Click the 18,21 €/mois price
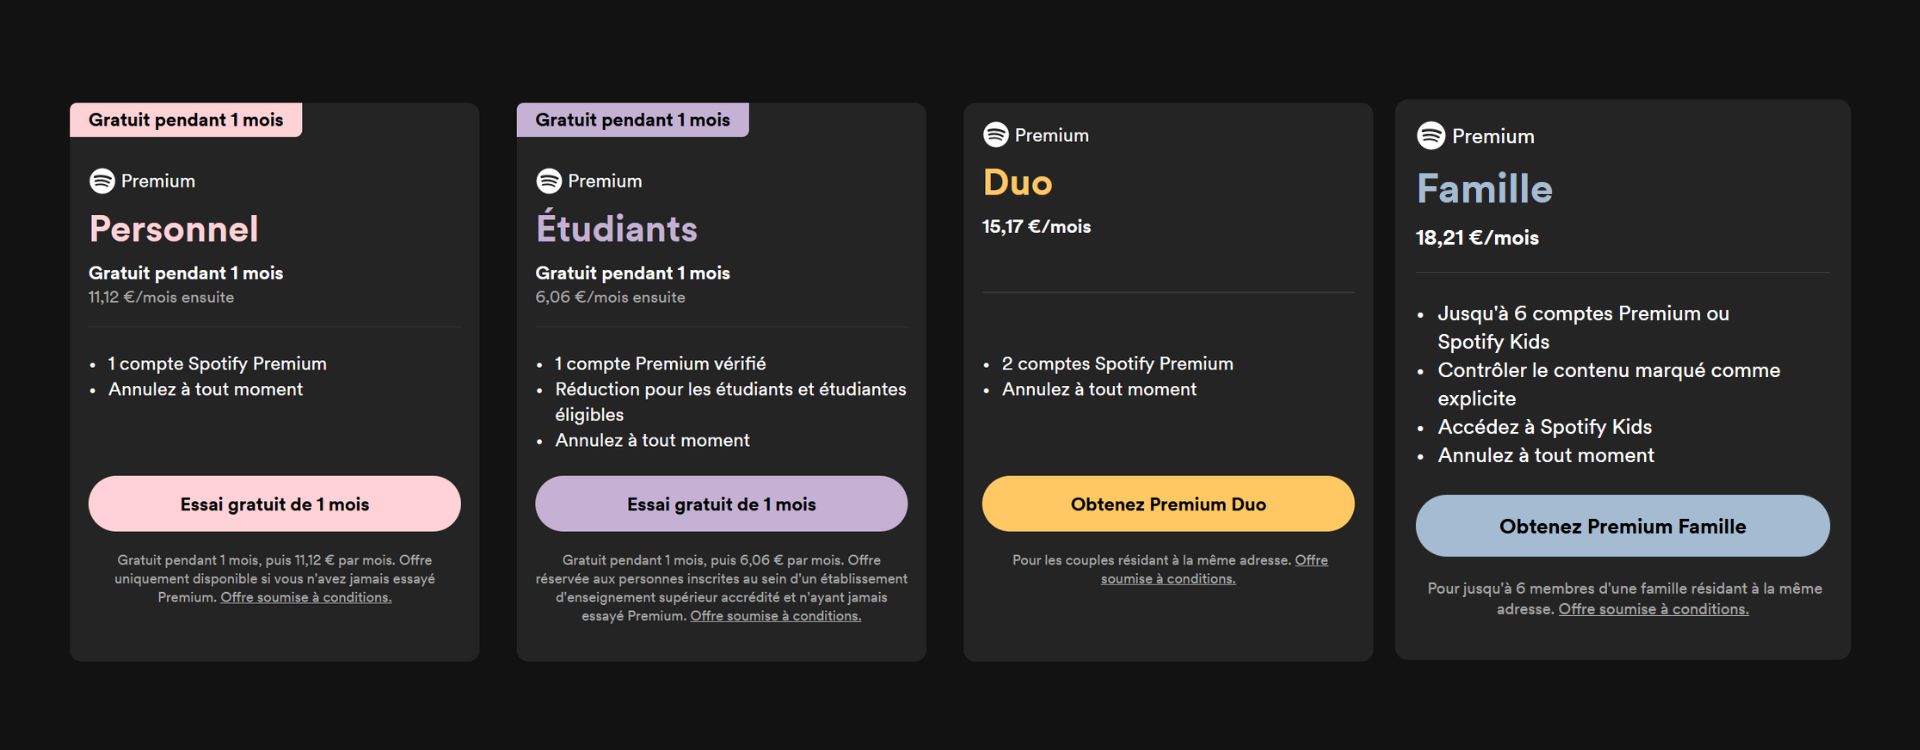 pyautogui.click(x=1477, y=238)
